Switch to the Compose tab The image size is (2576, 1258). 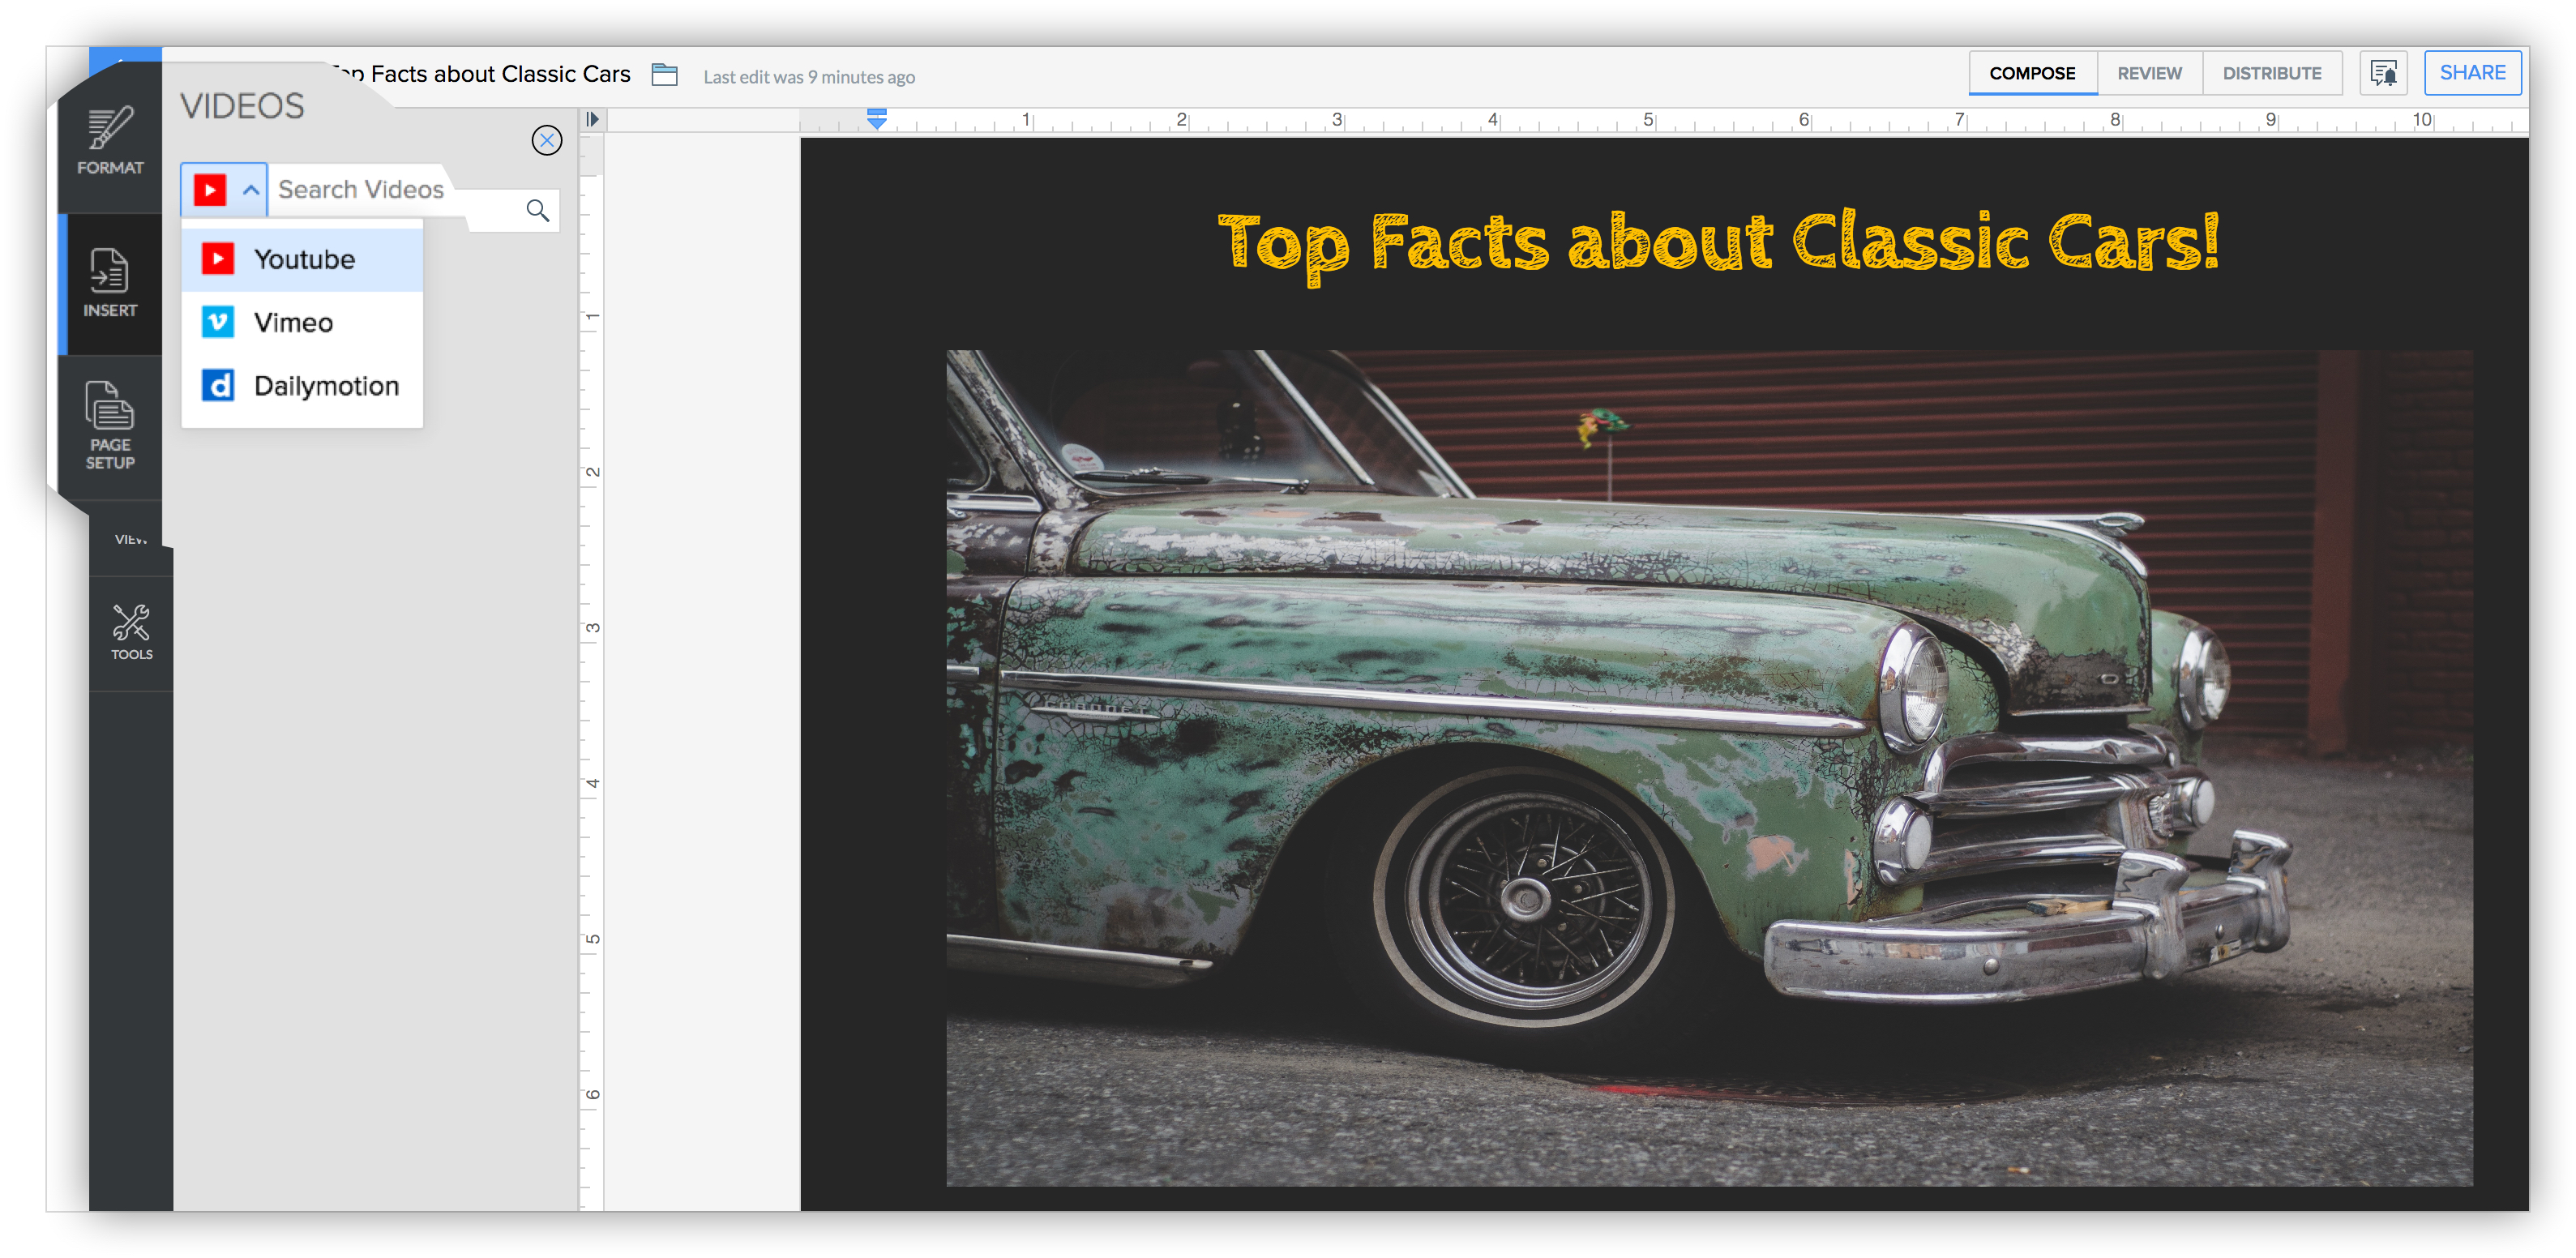2031,74
